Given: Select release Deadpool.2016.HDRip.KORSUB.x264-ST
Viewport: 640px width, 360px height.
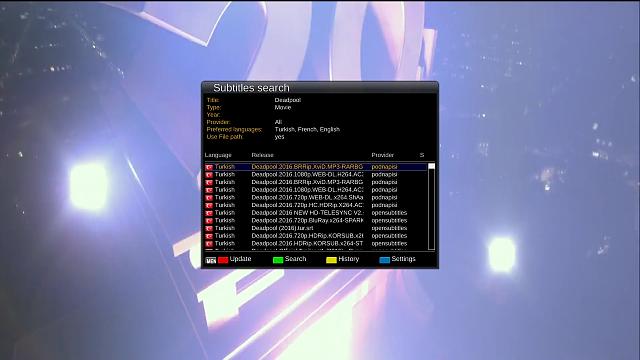Looking at the screenshot, I should [307, 244].
